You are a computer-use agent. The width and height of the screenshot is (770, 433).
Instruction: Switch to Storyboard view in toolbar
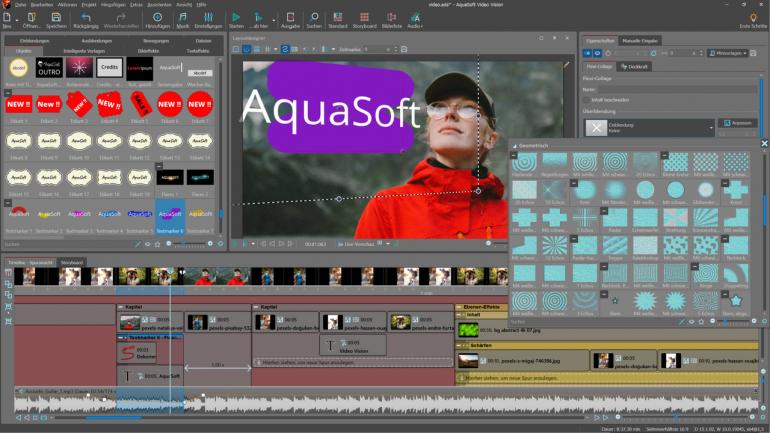coord(366,18)
